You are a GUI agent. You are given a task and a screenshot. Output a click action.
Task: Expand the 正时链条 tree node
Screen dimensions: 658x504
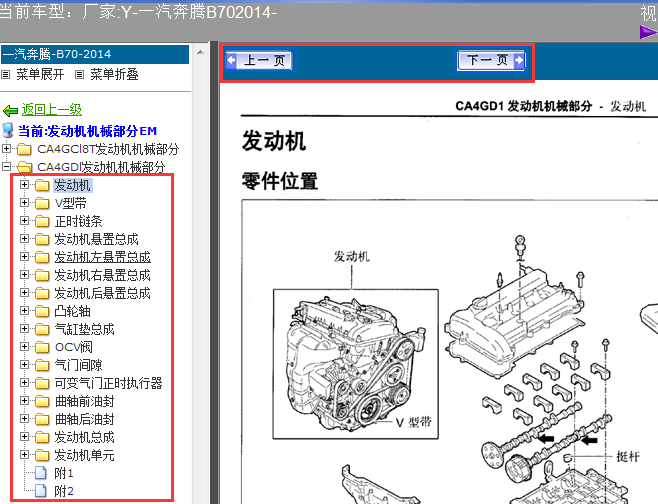tap(24, 220)
